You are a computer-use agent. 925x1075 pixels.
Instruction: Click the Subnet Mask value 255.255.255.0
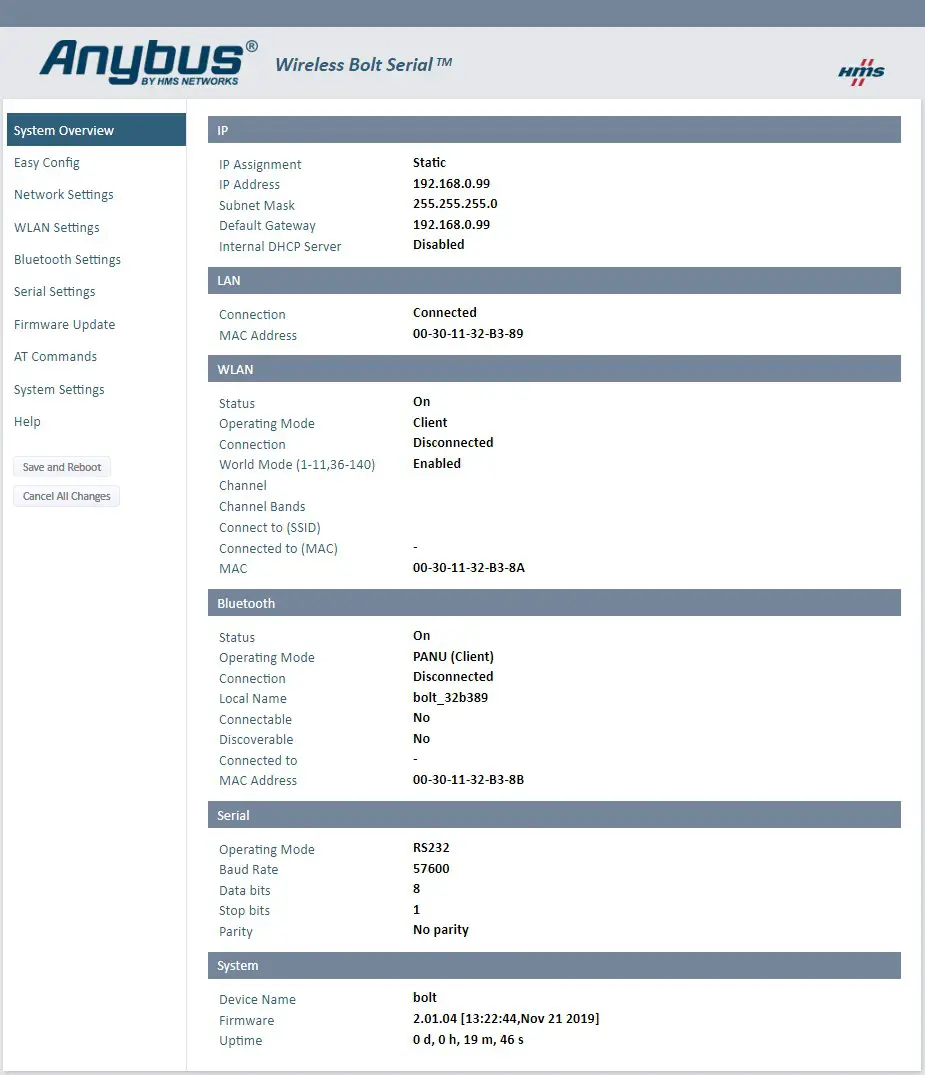coord(455,204)
